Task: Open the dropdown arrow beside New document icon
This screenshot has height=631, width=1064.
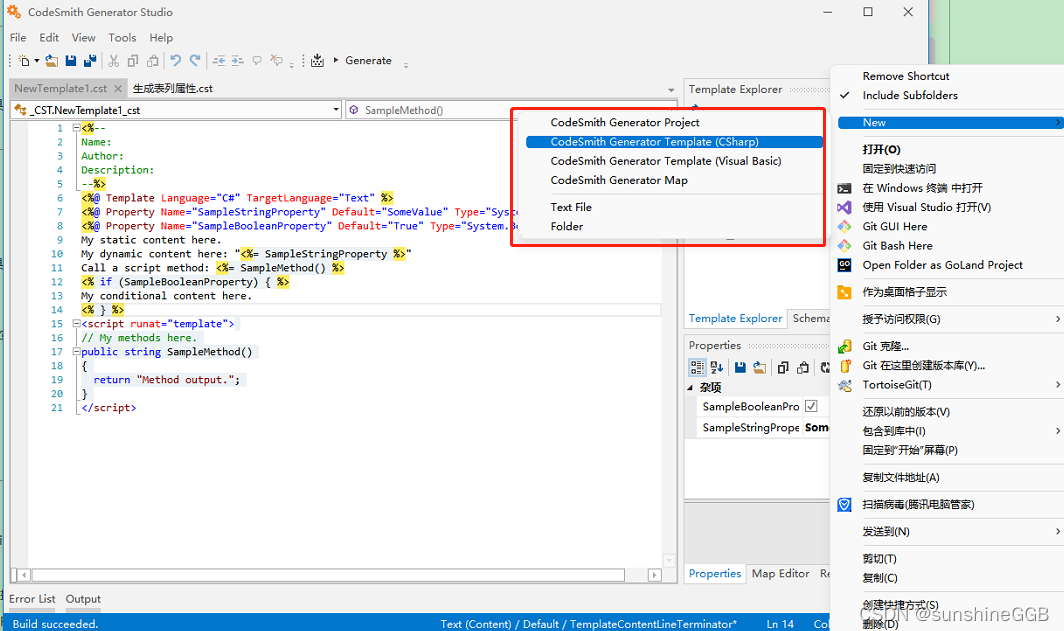Action: tap(37, 61)
